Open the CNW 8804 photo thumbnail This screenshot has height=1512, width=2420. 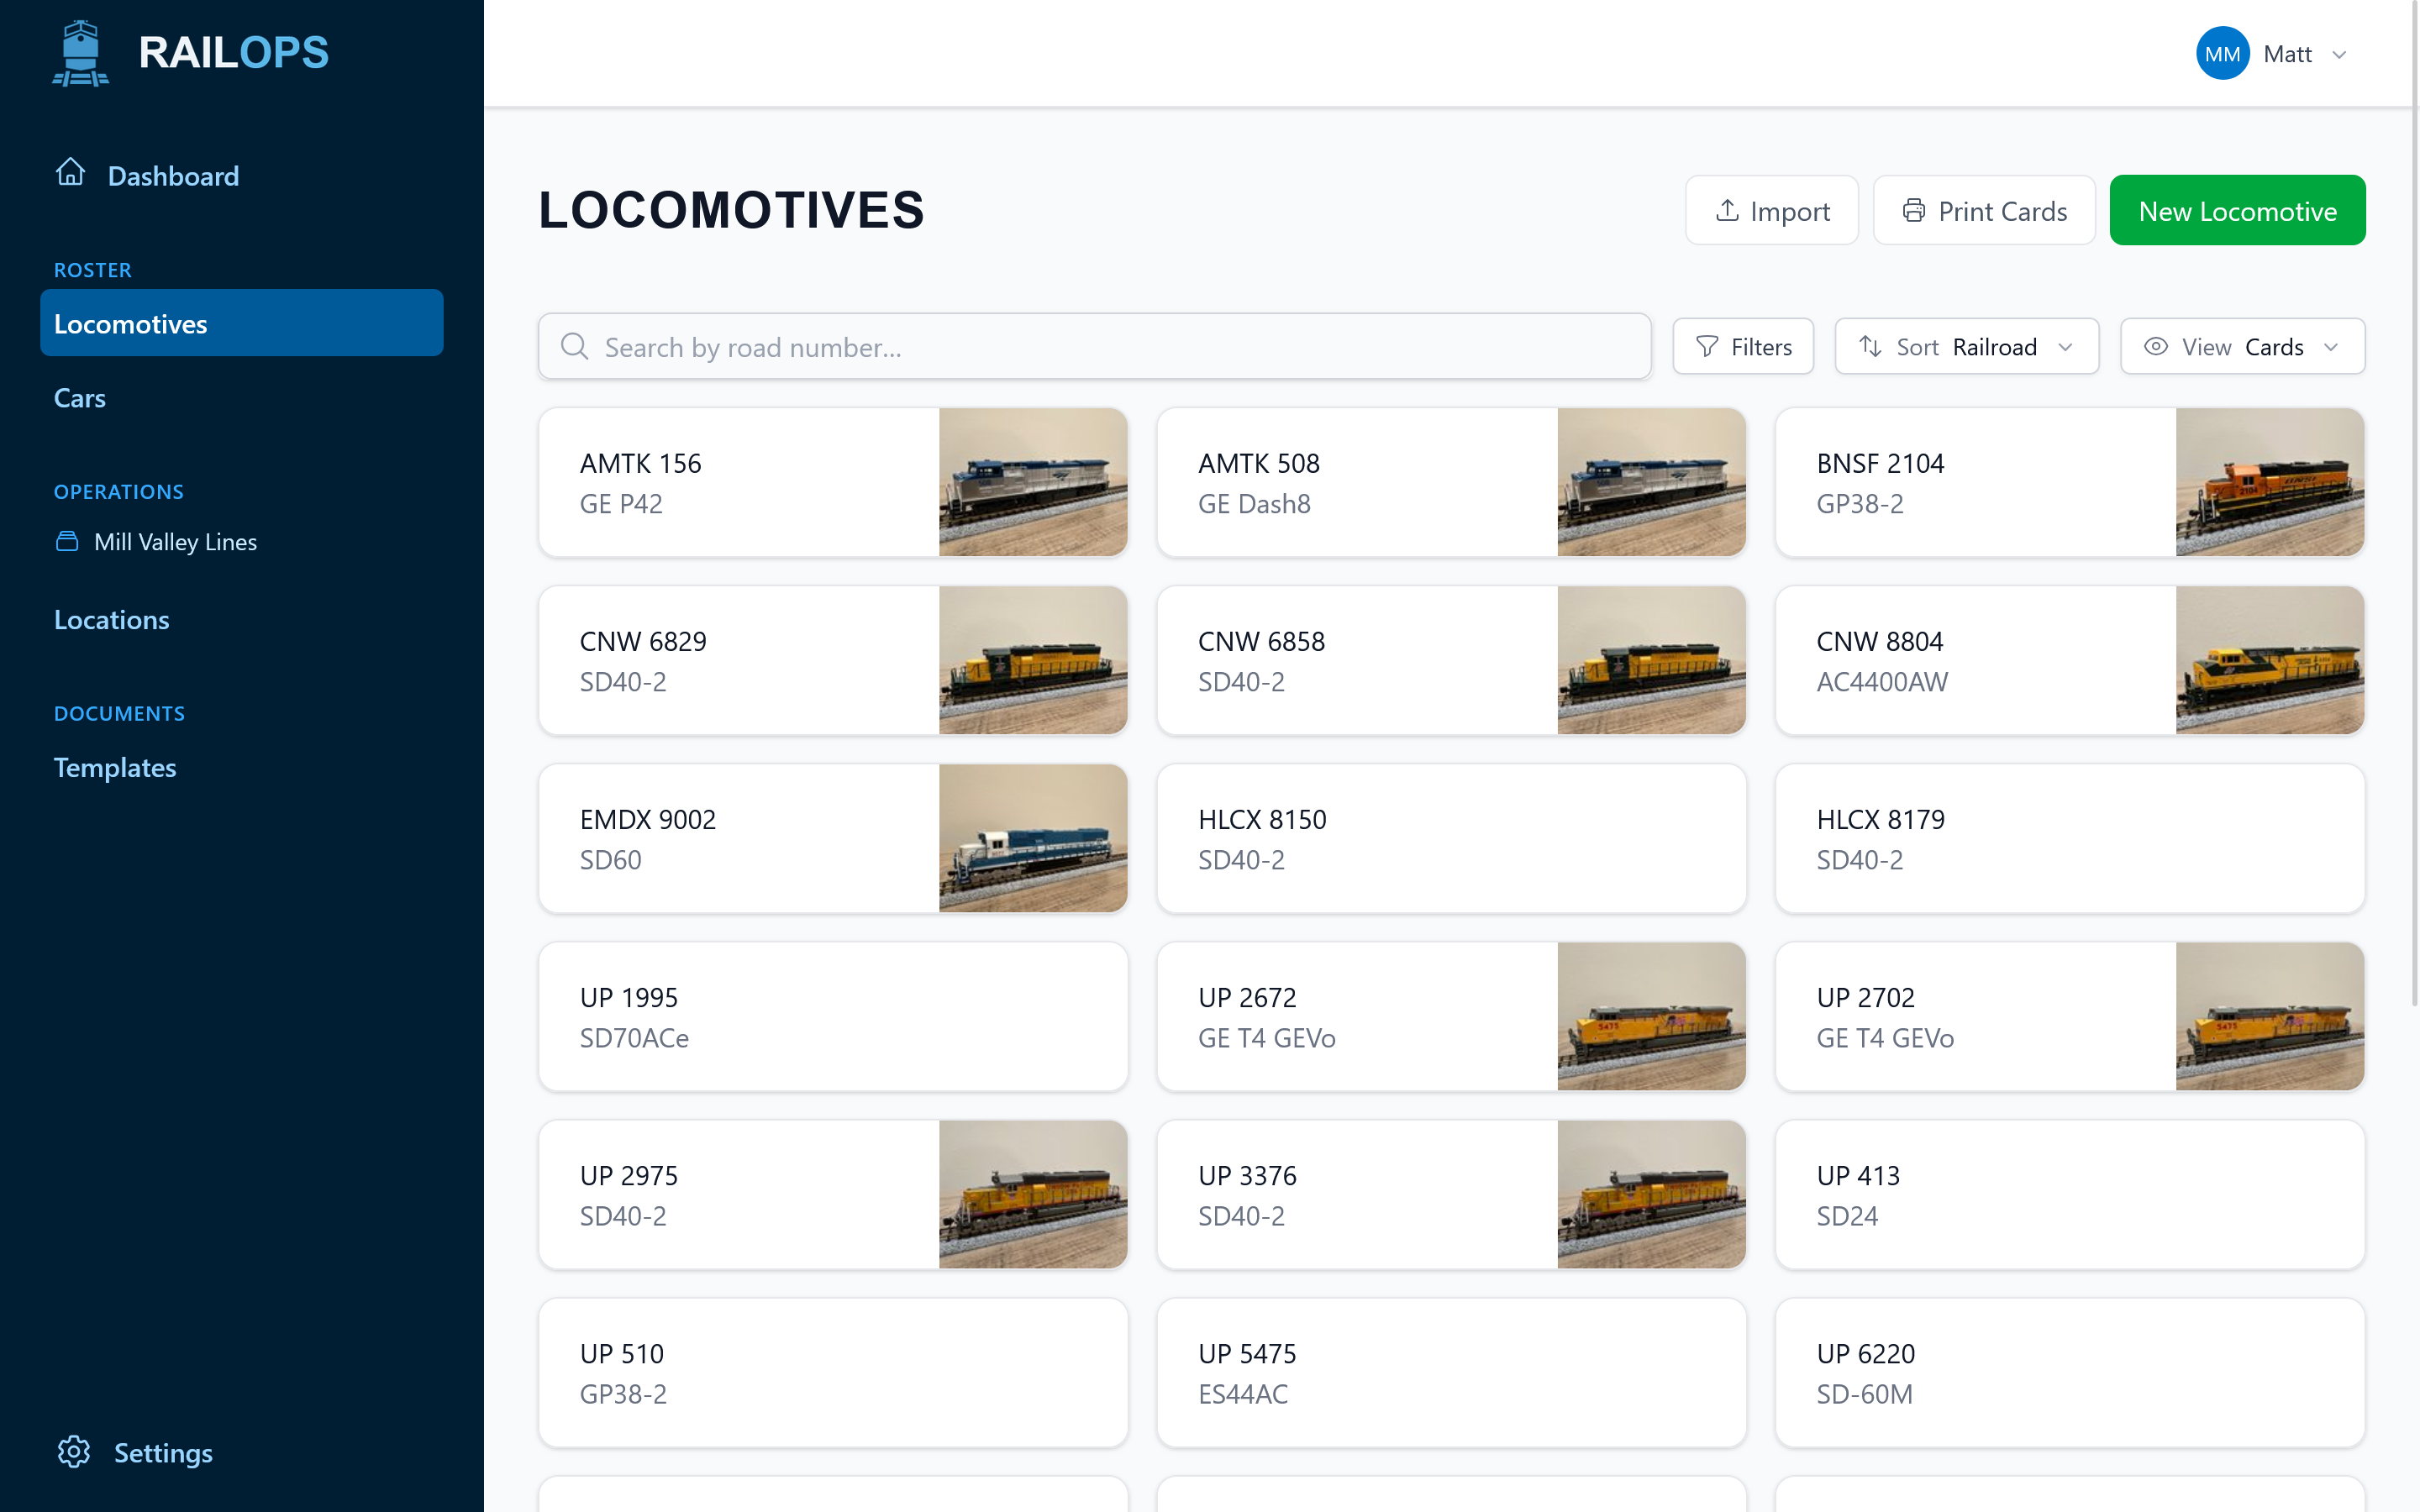point(2270,660)
